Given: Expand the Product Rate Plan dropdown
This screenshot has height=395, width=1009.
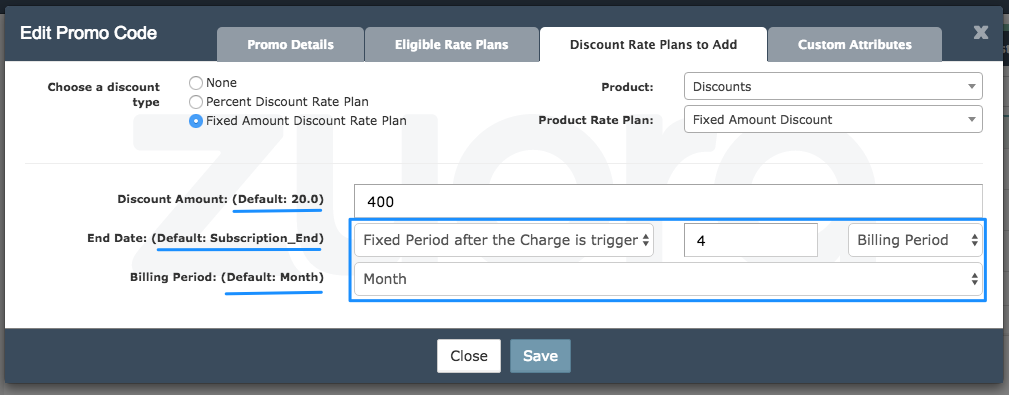Looking at the screenshot, I should click(x=833, y=120).
